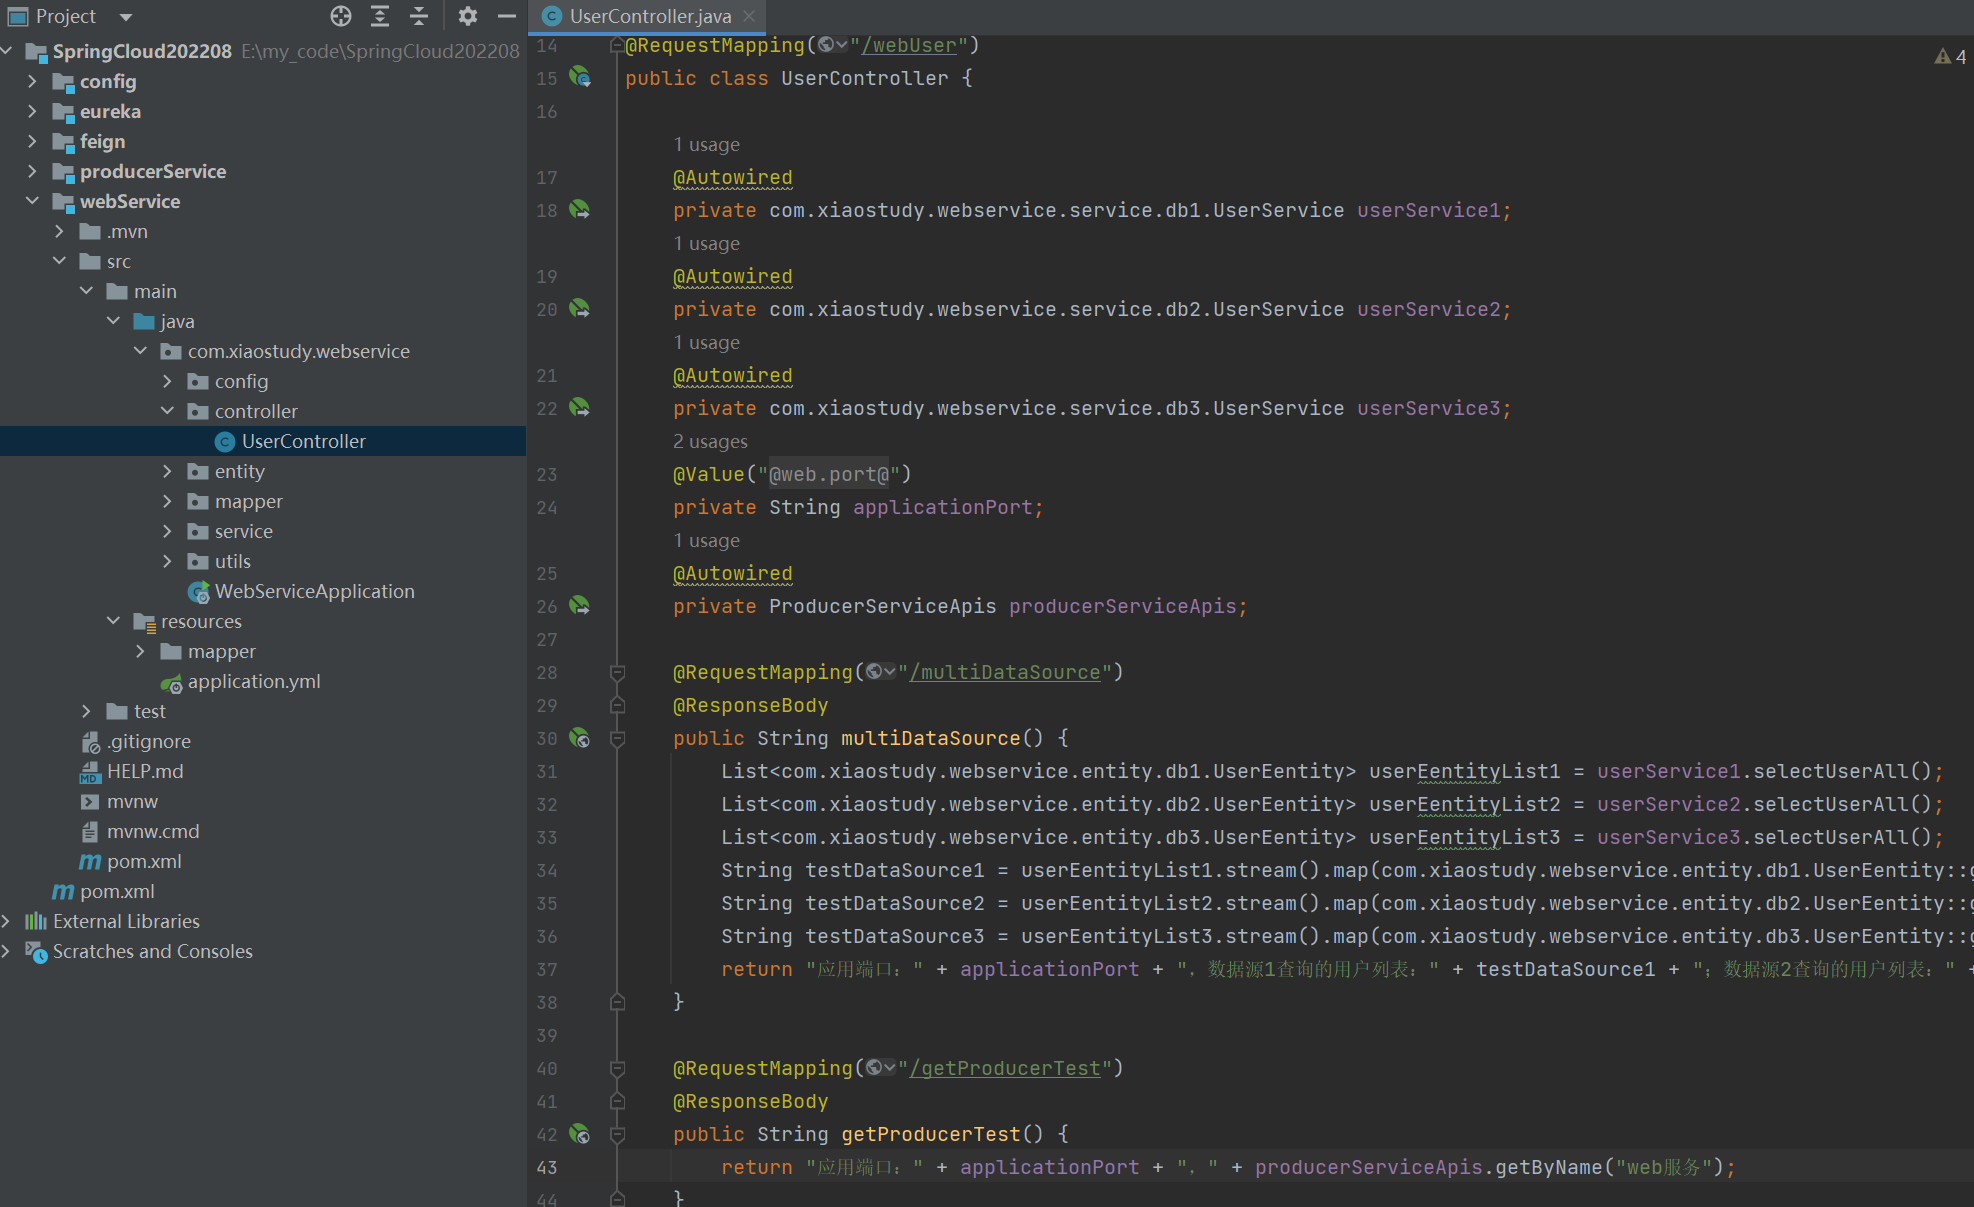Click the bean gutter icon on line 15
This screenshot has height=1207, width=1974.
pyautogui.click(x=580, y=77)
